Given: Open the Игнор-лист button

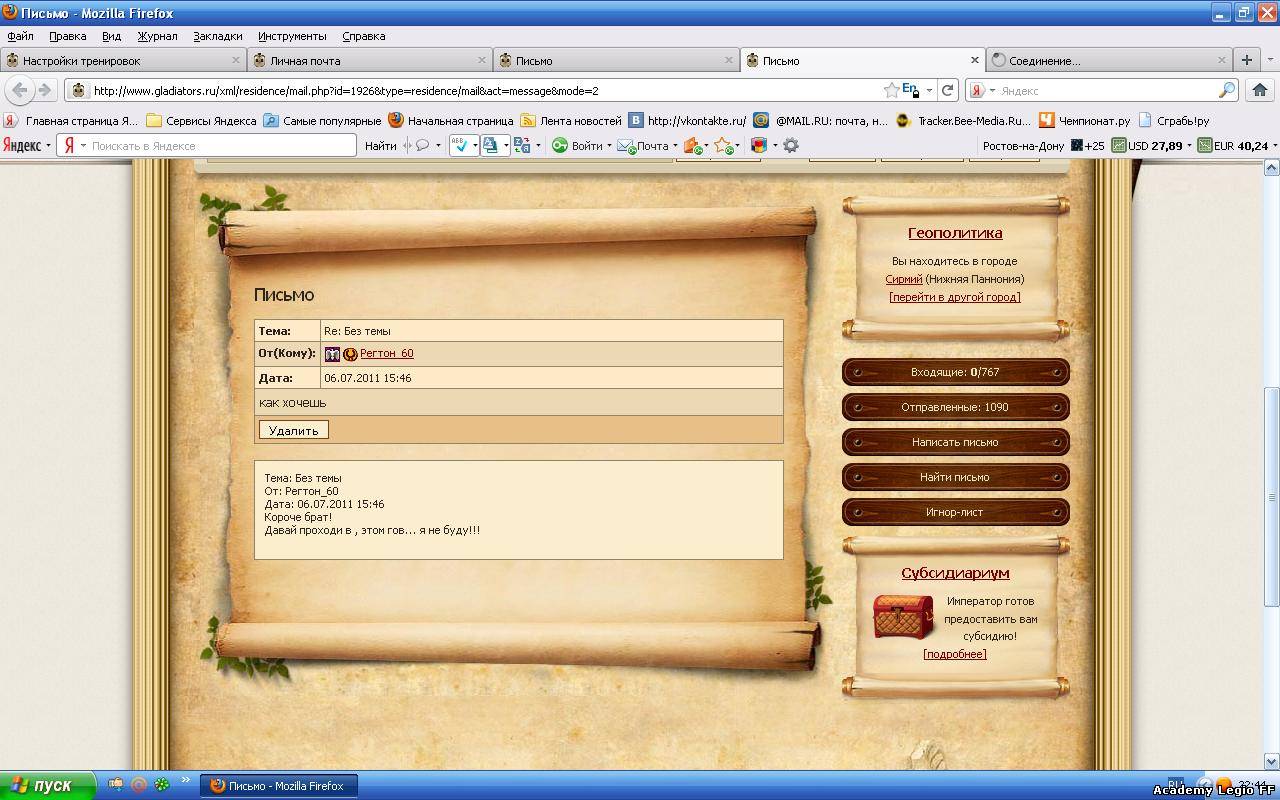Looking at the screenshot, I should (x=955, y=512).
